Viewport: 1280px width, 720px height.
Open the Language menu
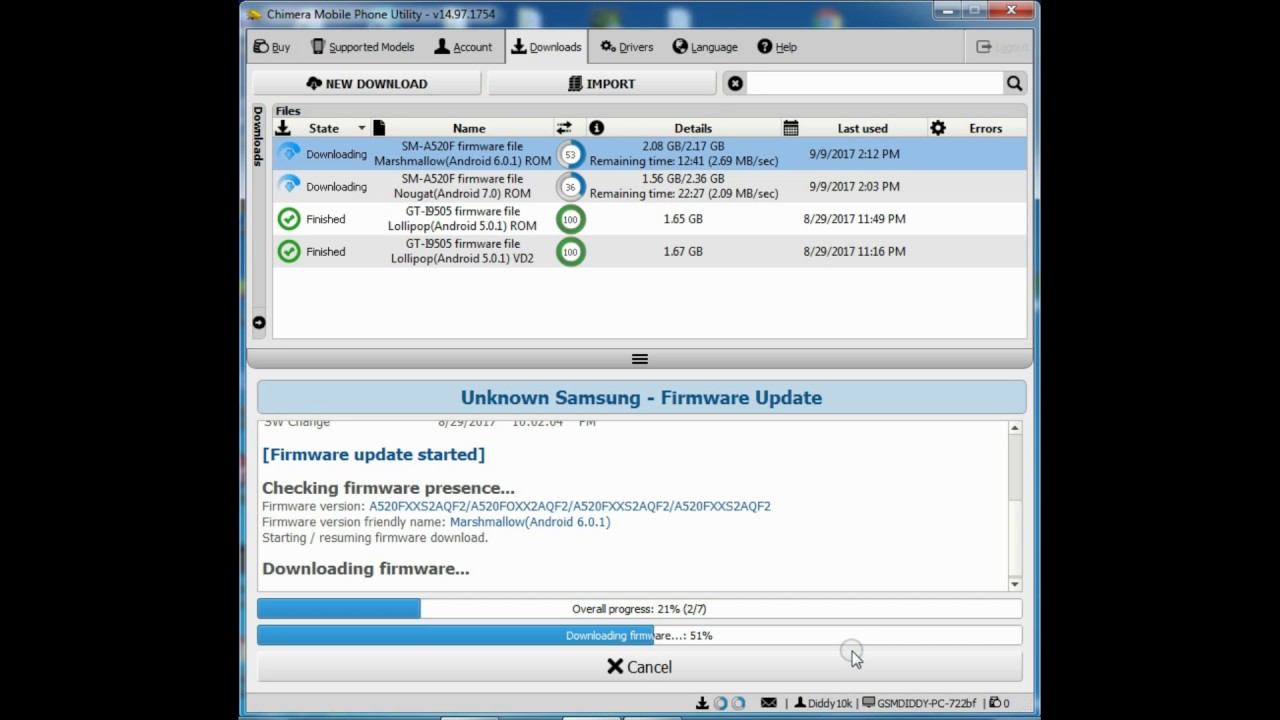705,47
